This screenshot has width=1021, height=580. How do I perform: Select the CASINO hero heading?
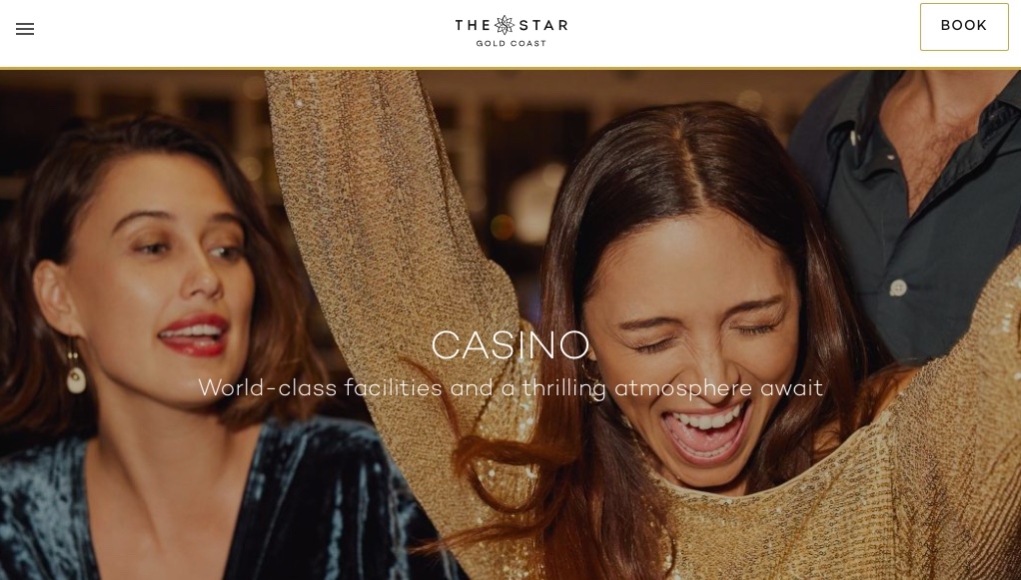click(x=510, y=345)
